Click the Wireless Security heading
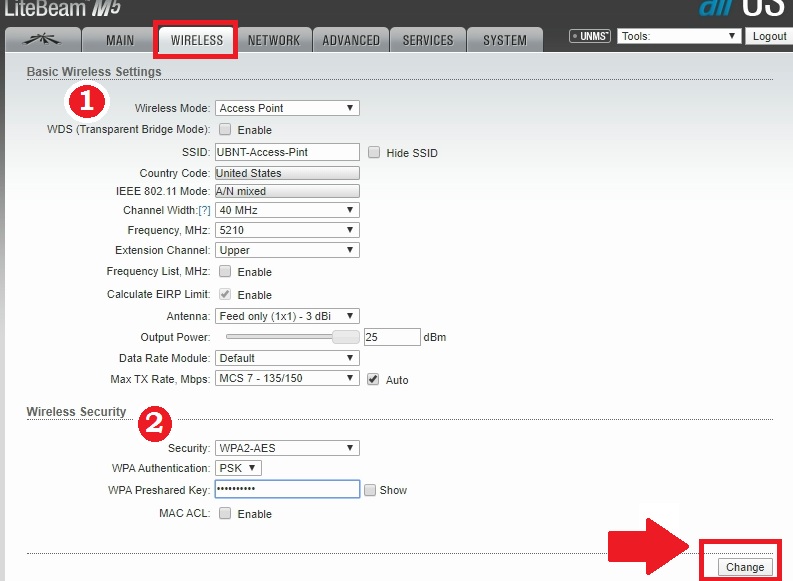Viewport: 793px width, 581px height. (x=76, y=412)
